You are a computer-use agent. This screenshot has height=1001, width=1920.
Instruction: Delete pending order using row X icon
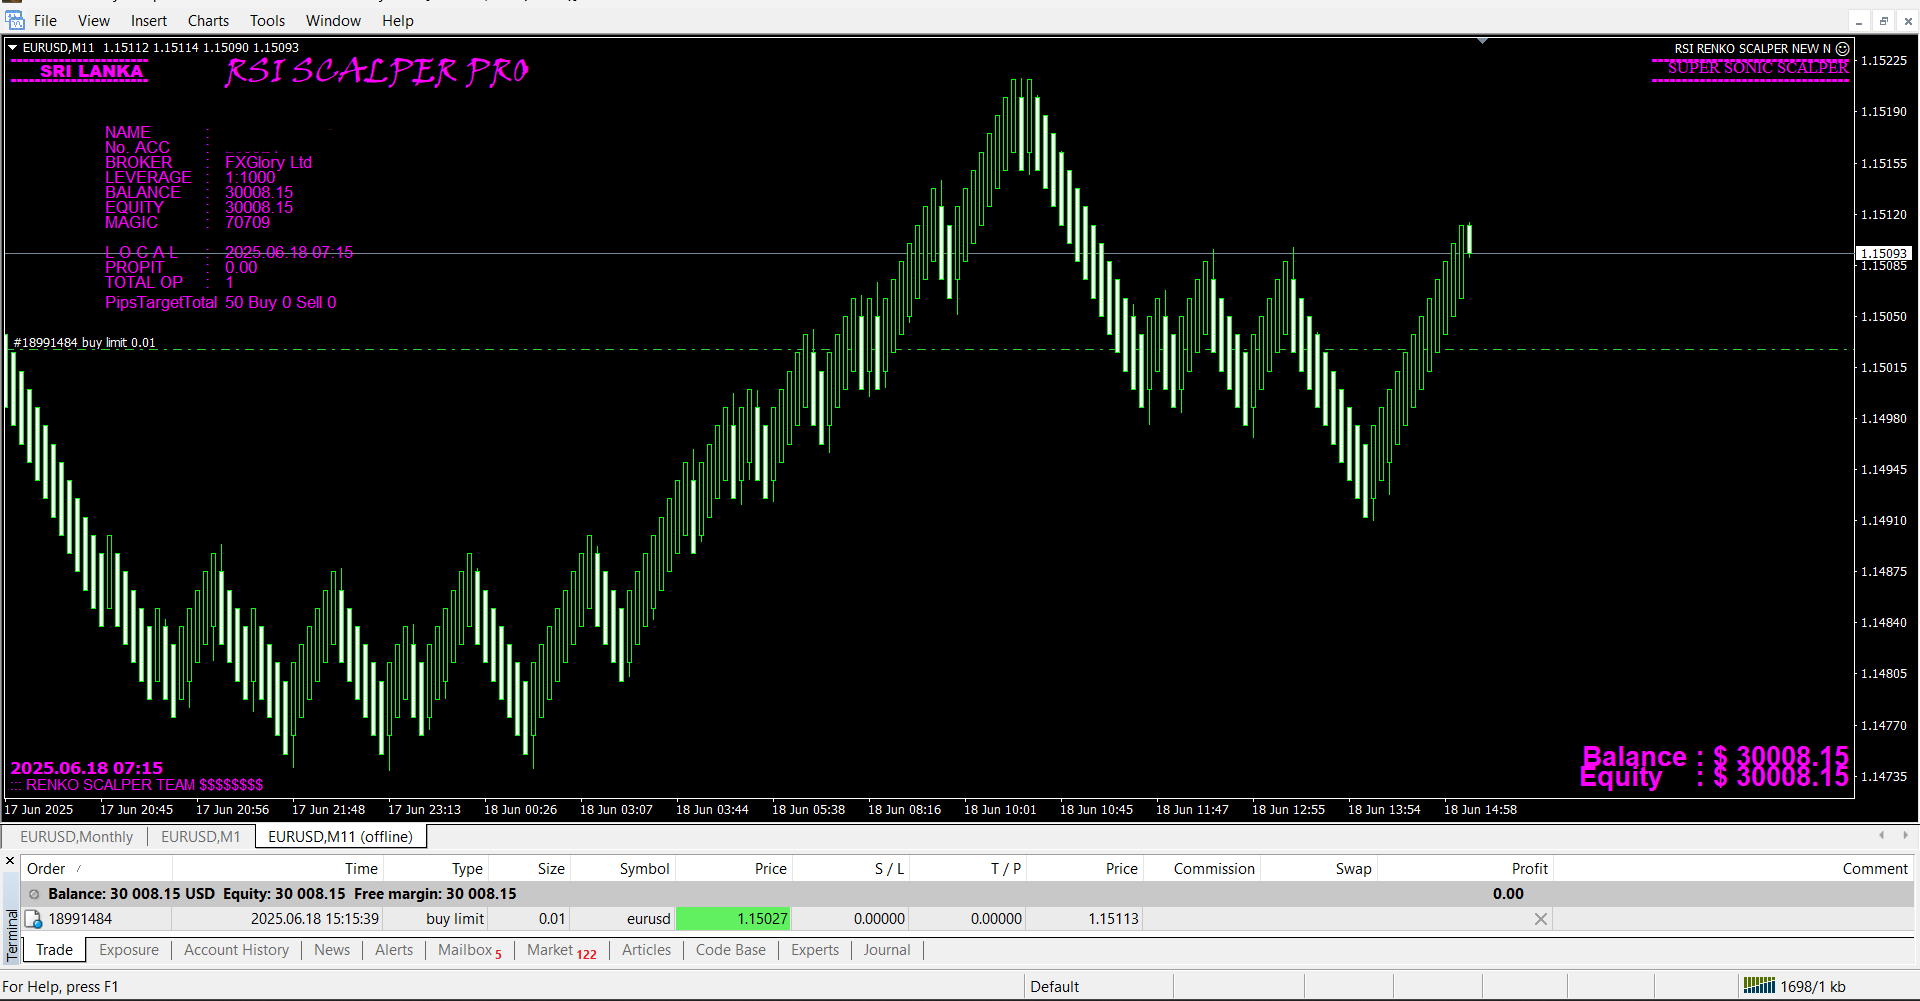tap(1540, 919)
